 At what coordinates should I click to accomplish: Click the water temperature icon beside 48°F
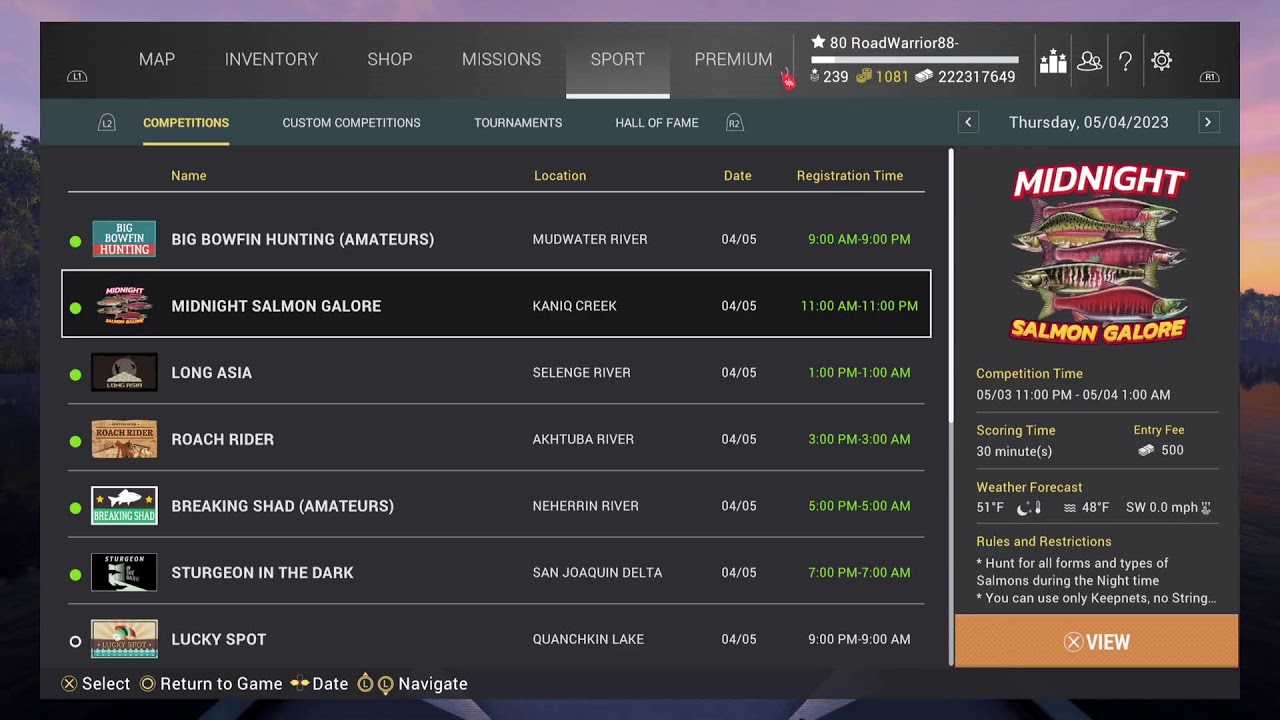click(x=1069, y=508)
